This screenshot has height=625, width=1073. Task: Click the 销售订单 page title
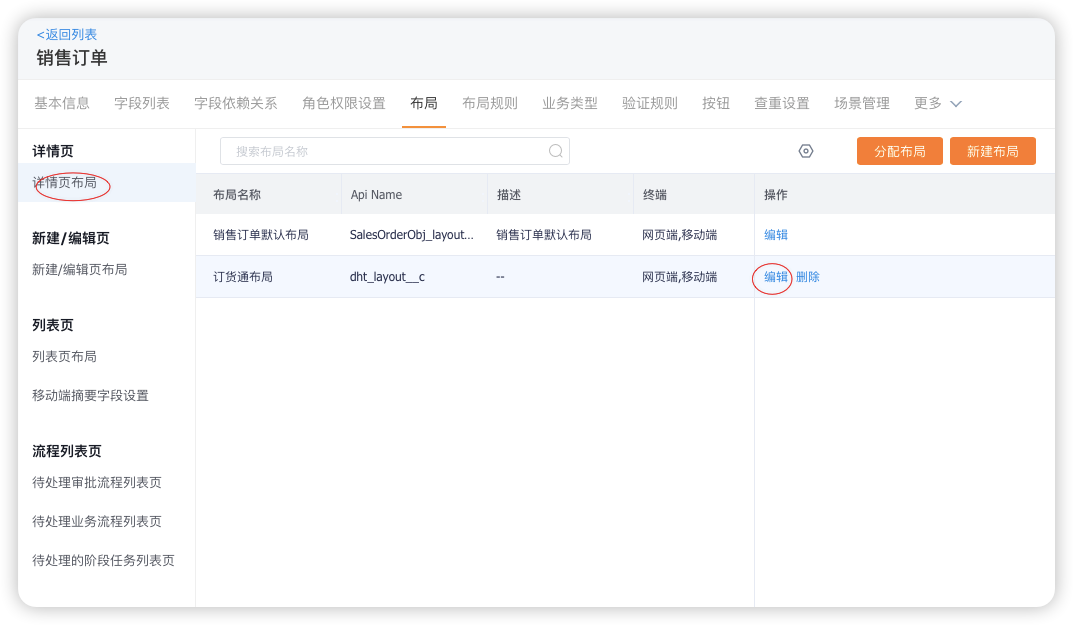[x=72, y=58]
